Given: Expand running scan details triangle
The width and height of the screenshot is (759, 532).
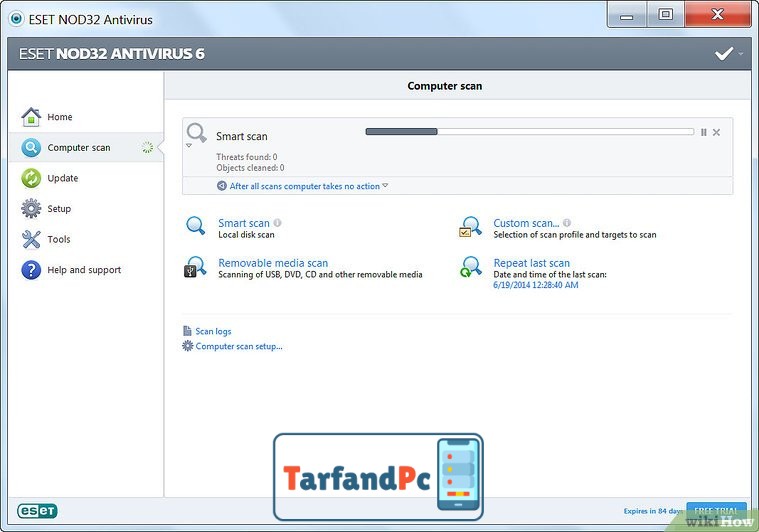Looking at the screenshot, I should (189, 145).
